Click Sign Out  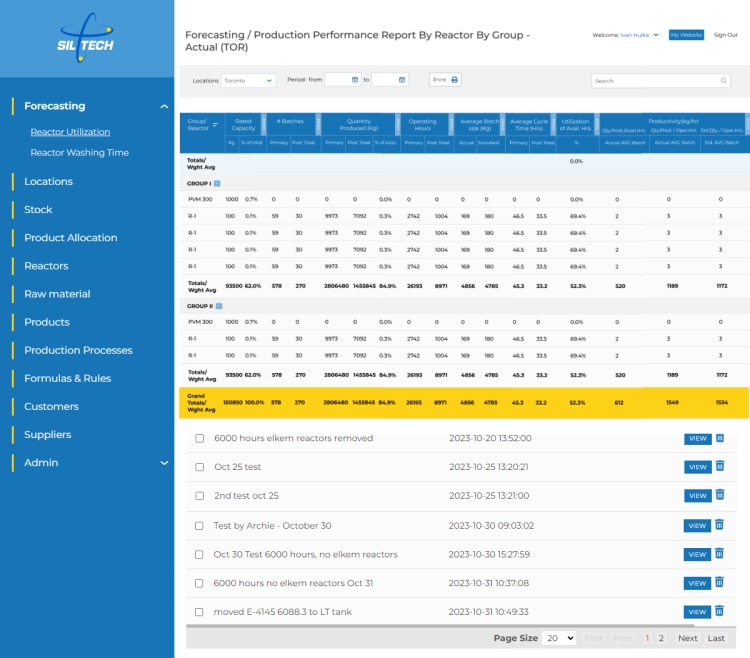[725, 35]
